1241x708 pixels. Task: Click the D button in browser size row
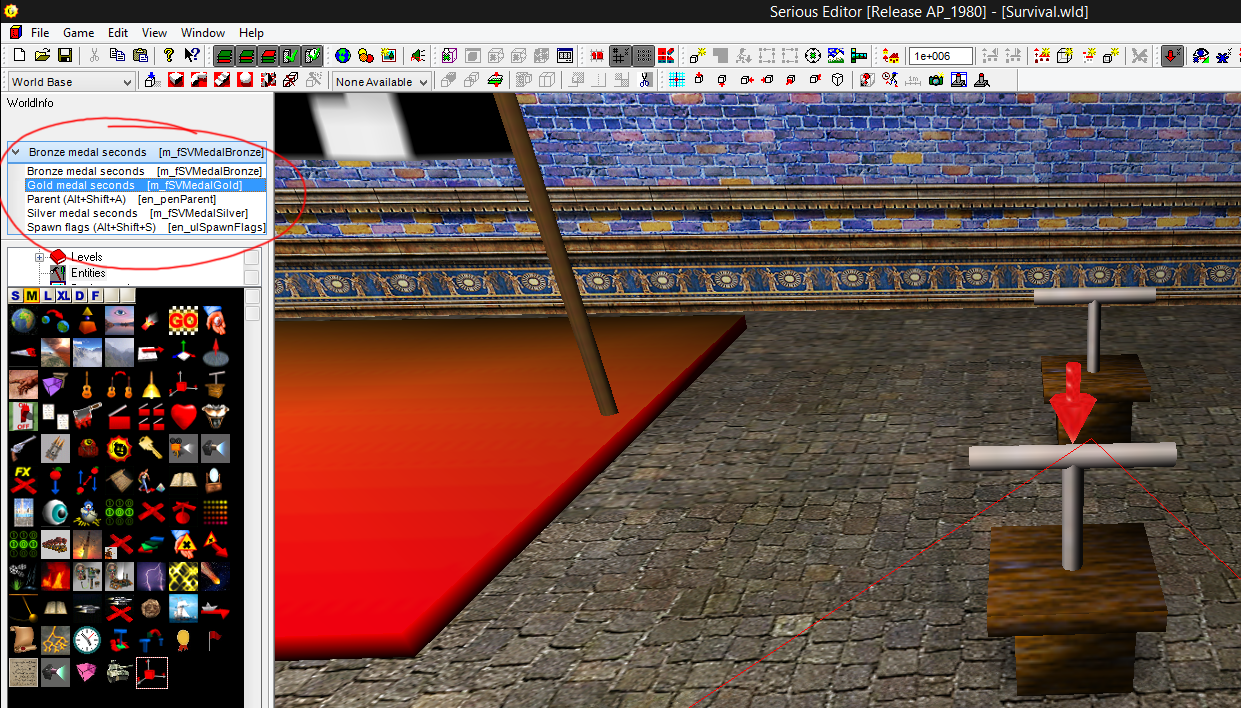pos(79,295)
